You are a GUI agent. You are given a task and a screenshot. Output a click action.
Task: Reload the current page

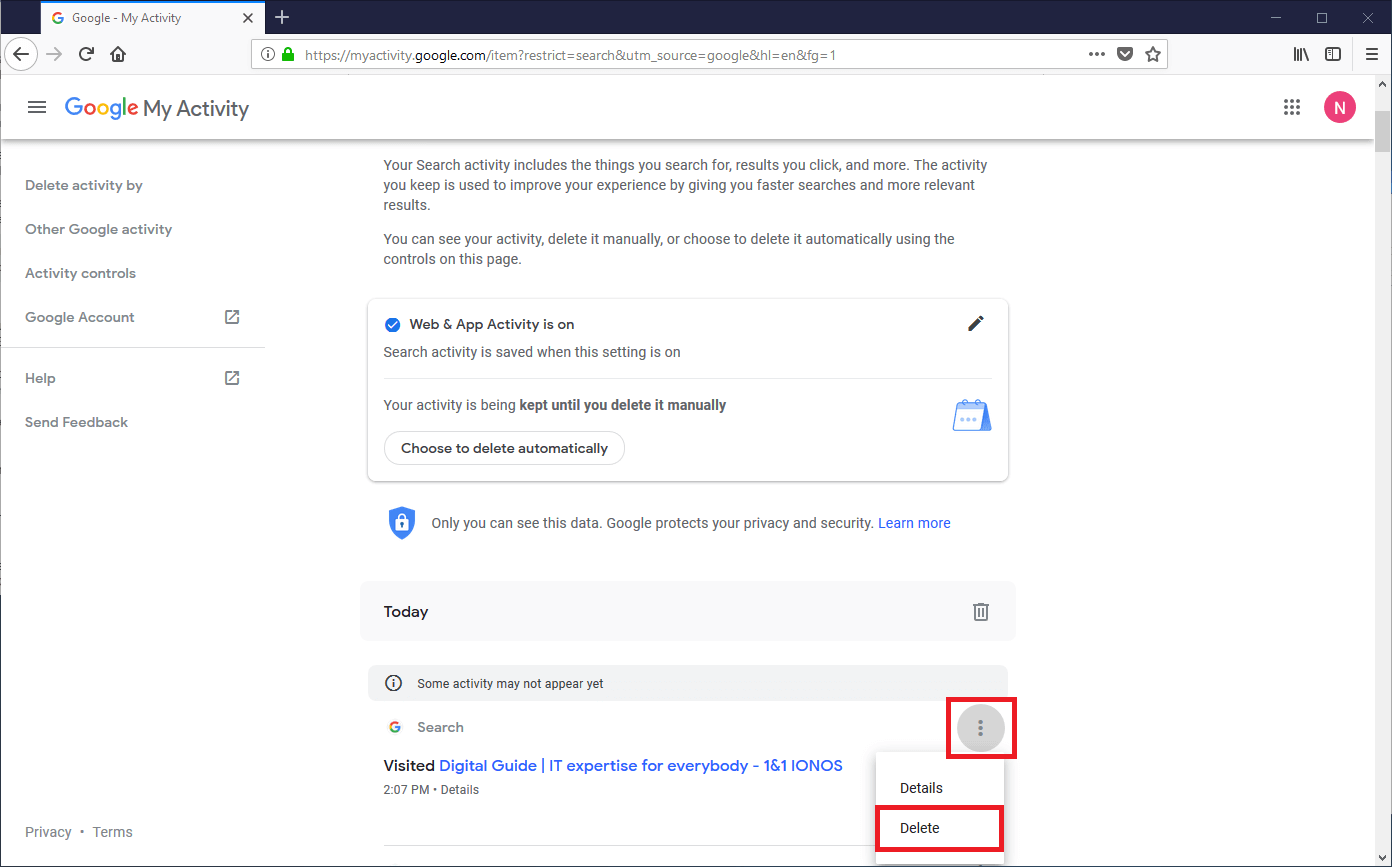click(86, 55)
